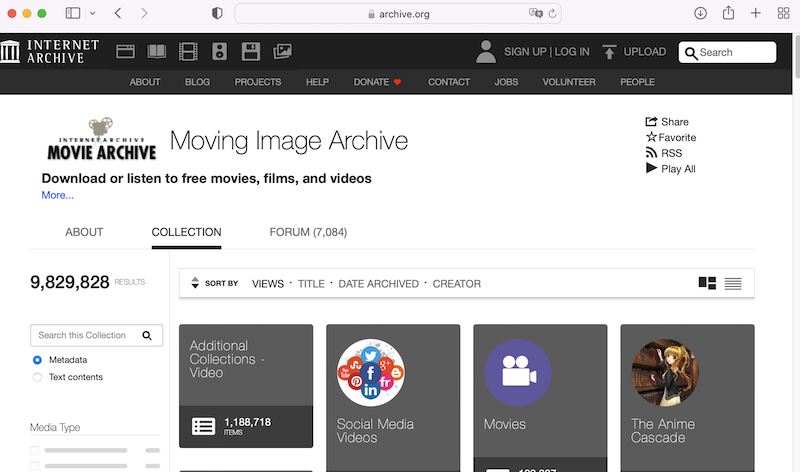
Task: Open the Web (Wayback) icon
Action: click(126, 52)
